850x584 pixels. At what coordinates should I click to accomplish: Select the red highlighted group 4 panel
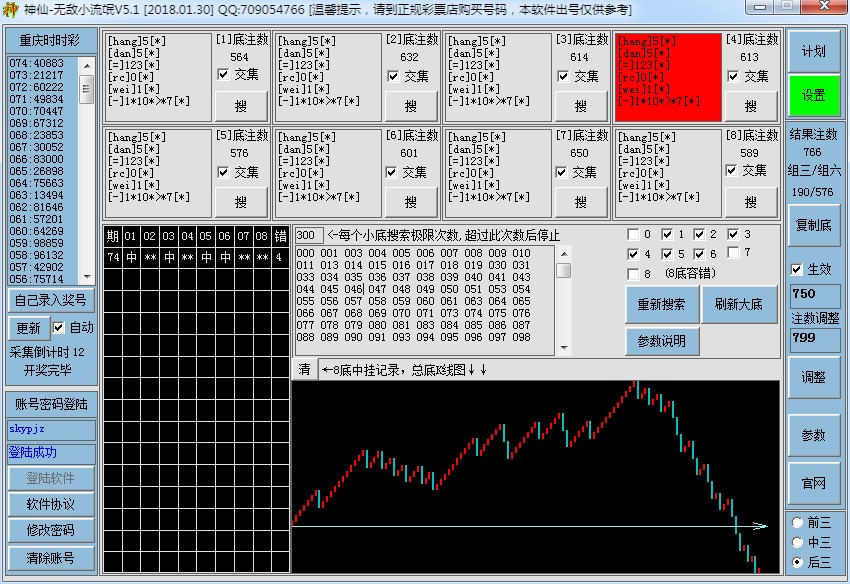tap(667, 77)
